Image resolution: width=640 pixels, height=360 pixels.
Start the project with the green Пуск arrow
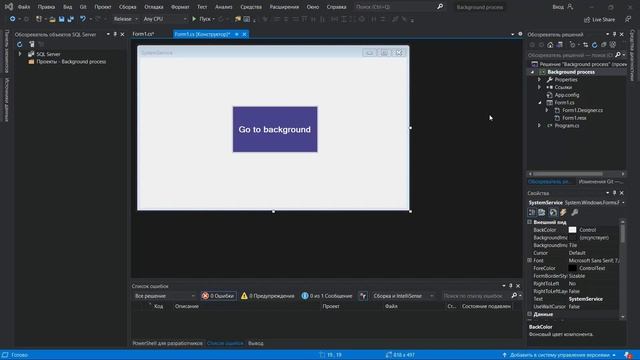click(194, 19)
